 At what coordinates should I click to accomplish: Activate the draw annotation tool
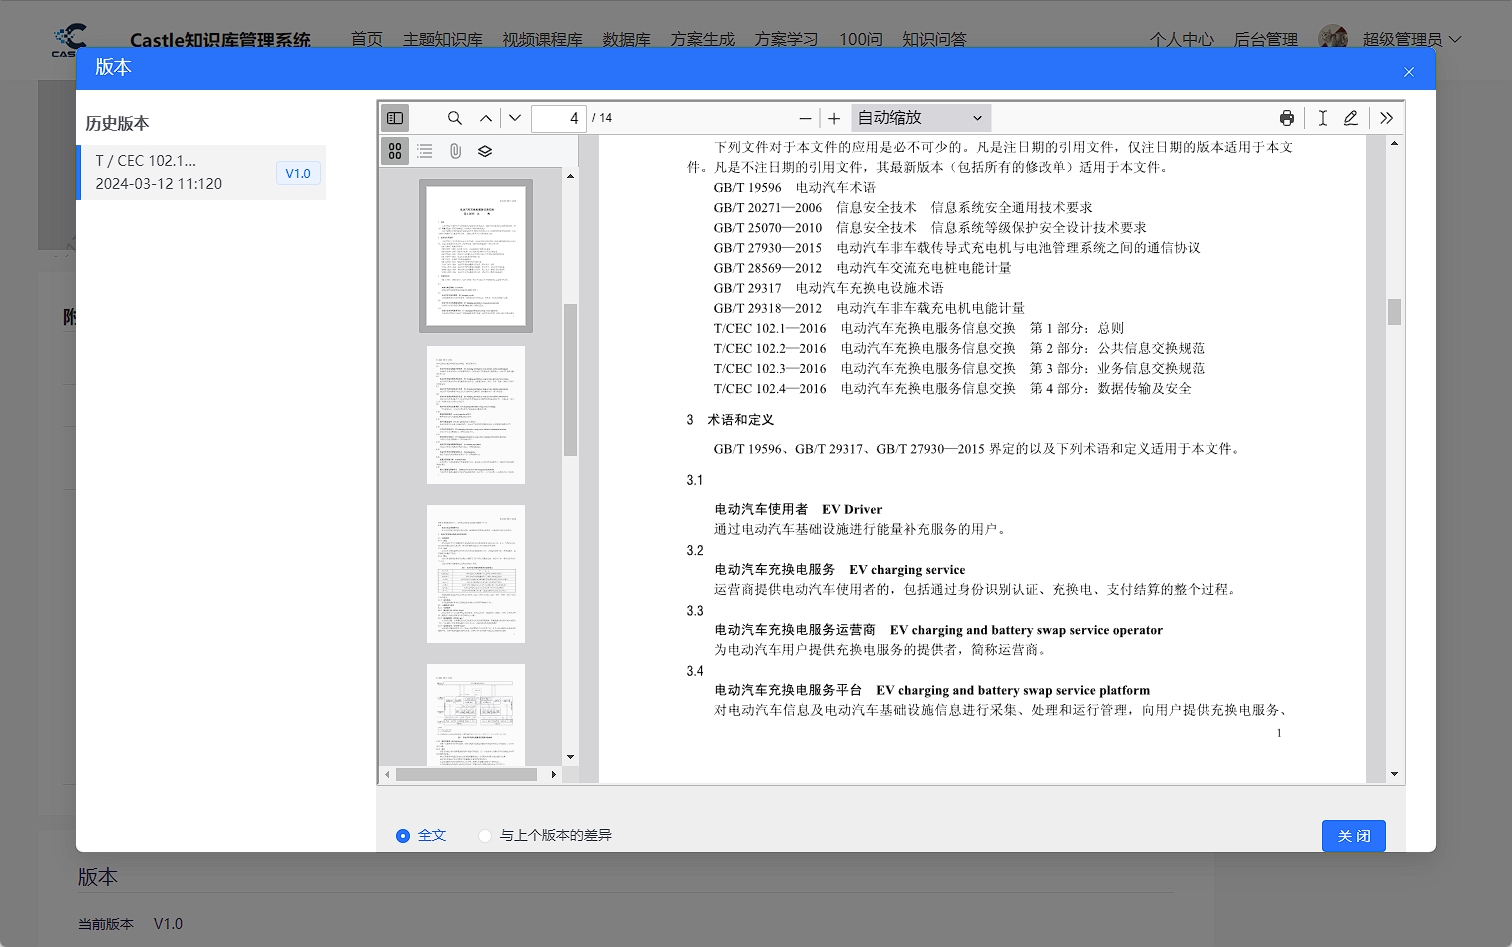[x=1351, y=117]
